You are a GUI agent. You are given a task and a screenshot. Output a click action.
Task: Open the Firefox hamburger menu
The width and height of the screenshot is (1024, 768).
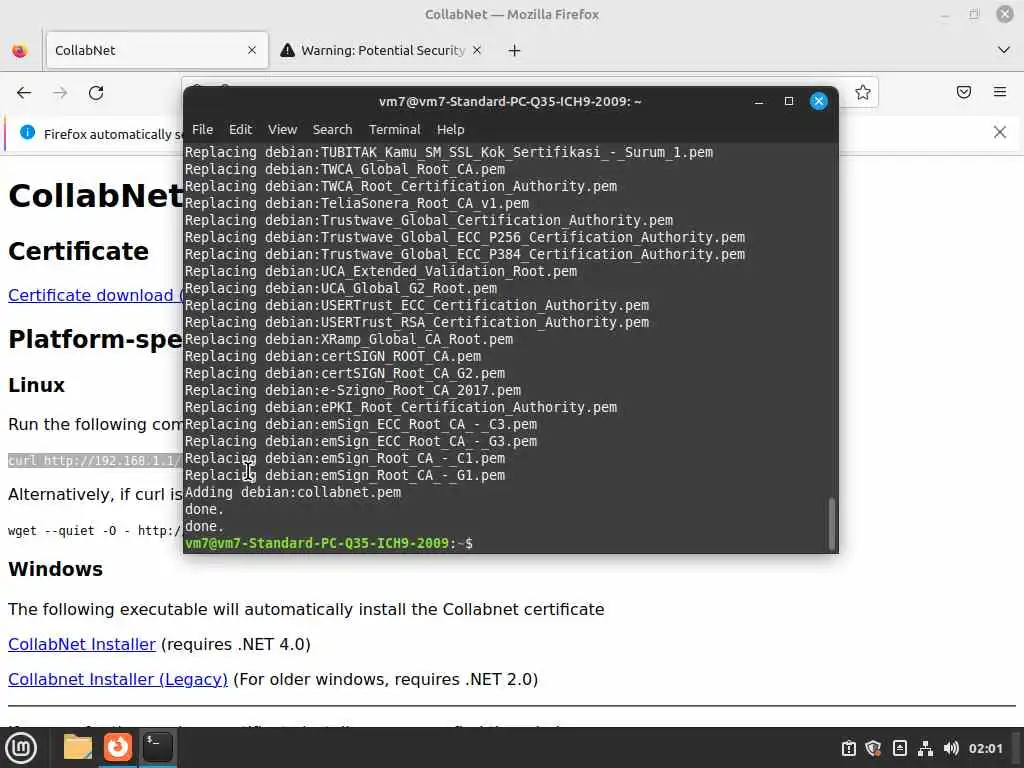click(x=1000, y=92)
